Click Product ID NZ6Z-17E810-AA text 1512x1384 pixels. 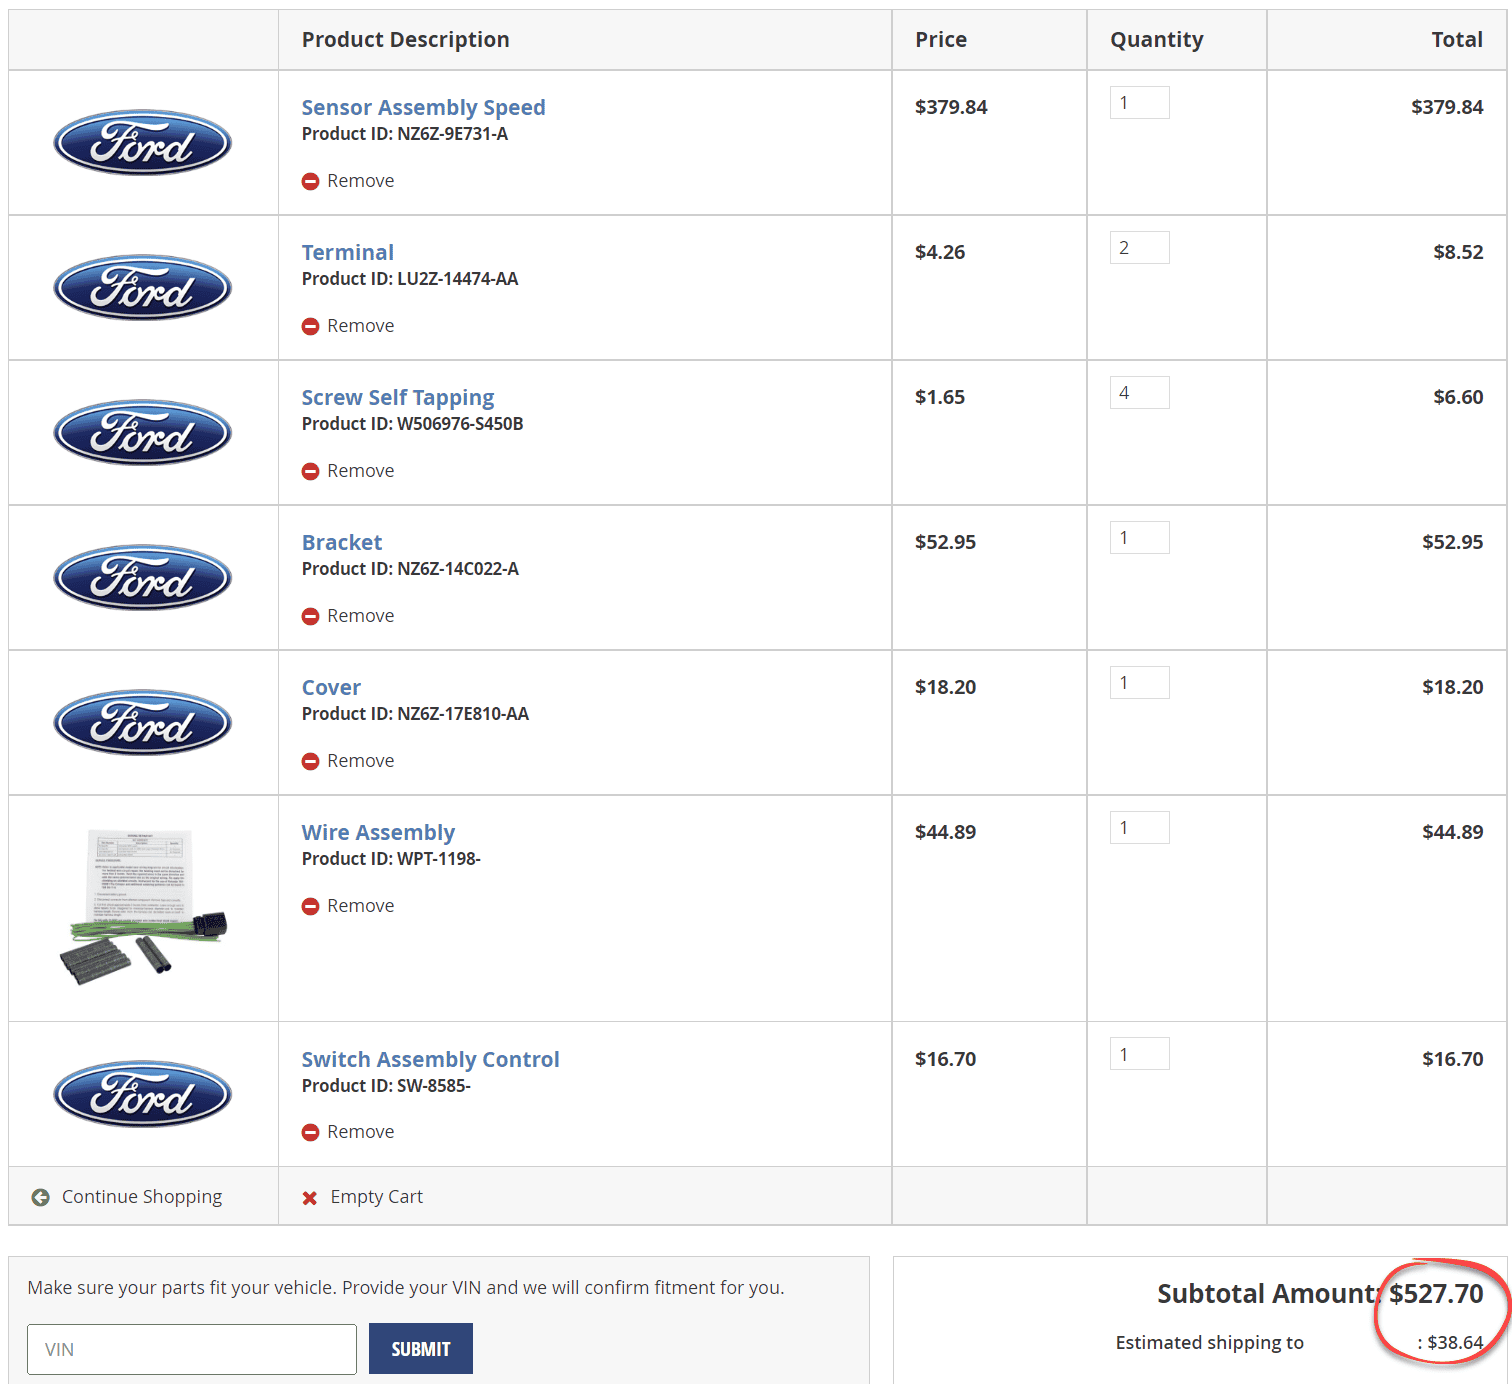pyautogui.click(x=415, y=714)
